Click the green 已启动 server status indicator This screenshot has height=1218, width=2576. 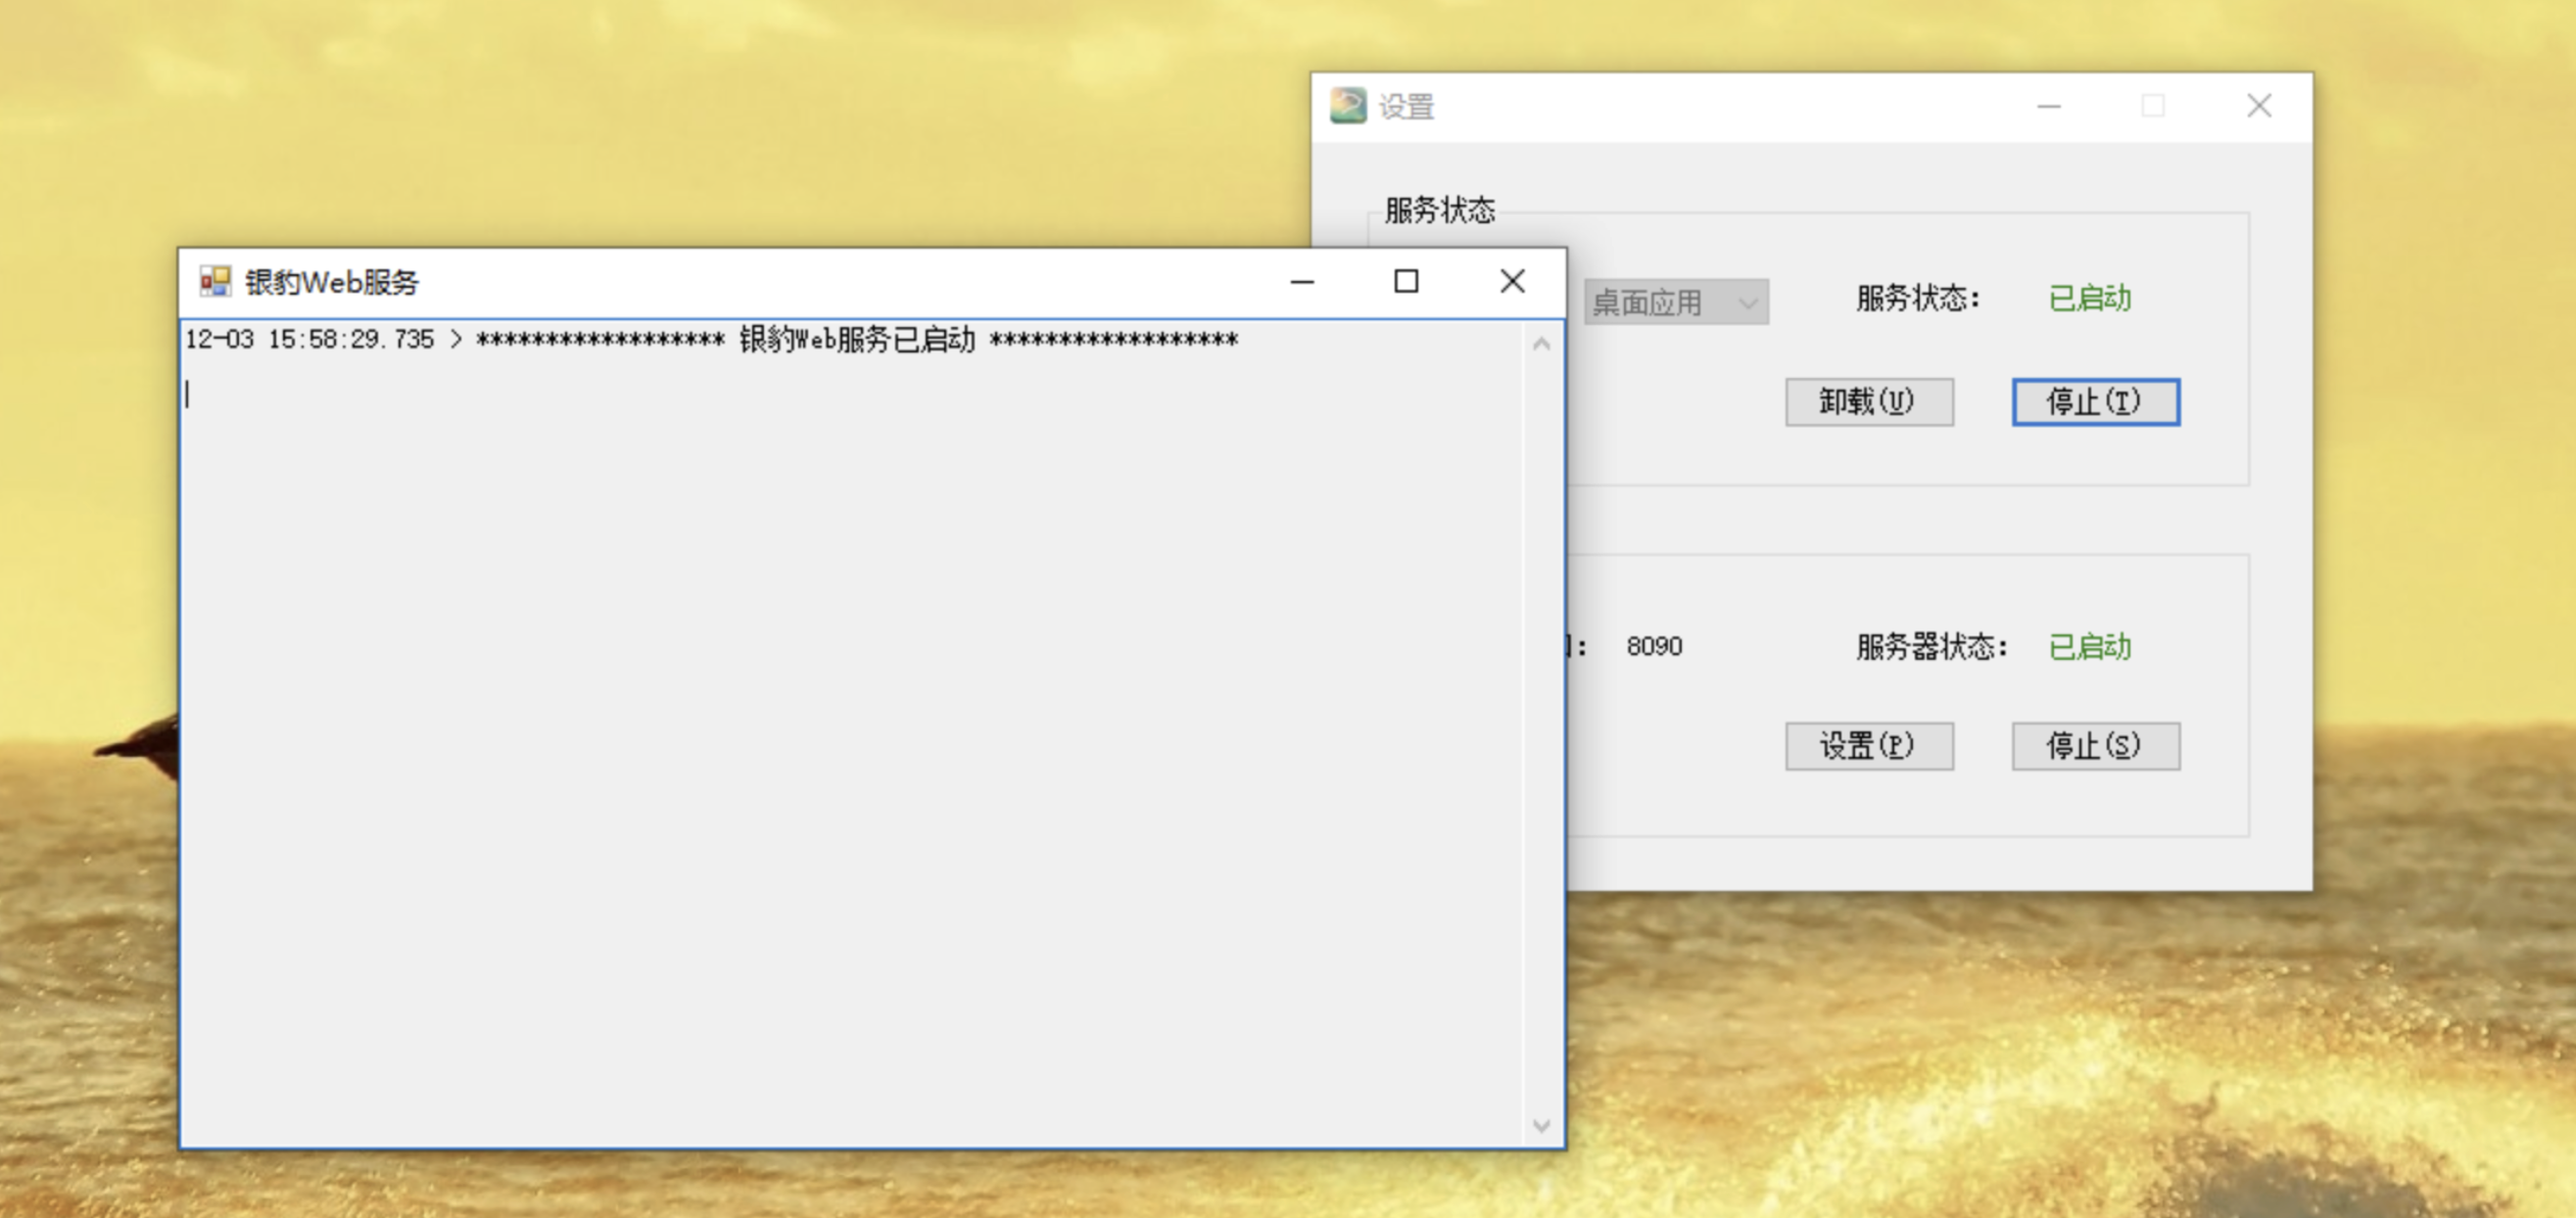point(2088,647)
